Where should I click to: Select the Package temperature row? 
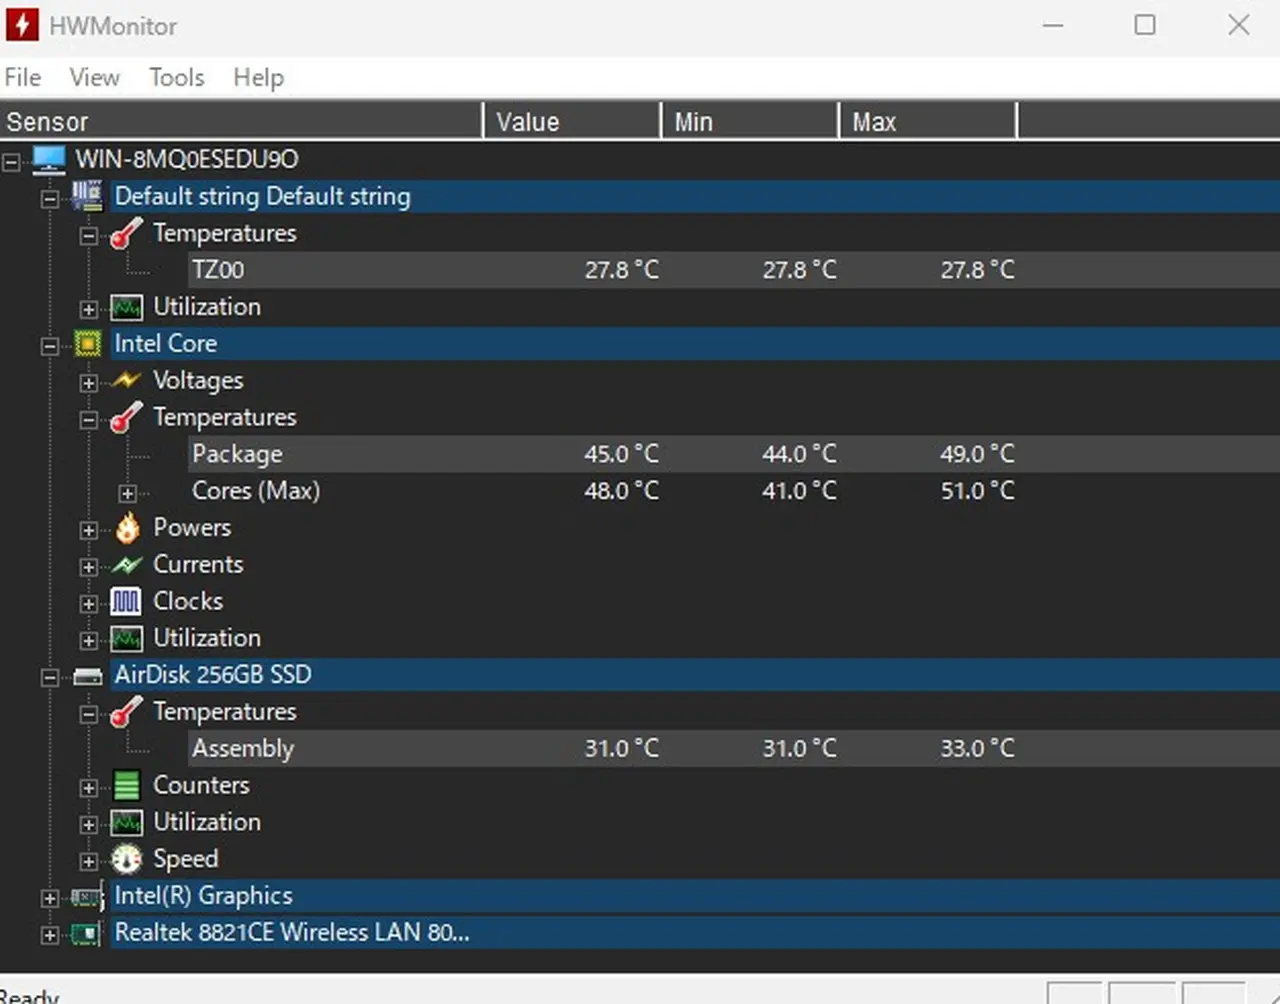point(237,454)
